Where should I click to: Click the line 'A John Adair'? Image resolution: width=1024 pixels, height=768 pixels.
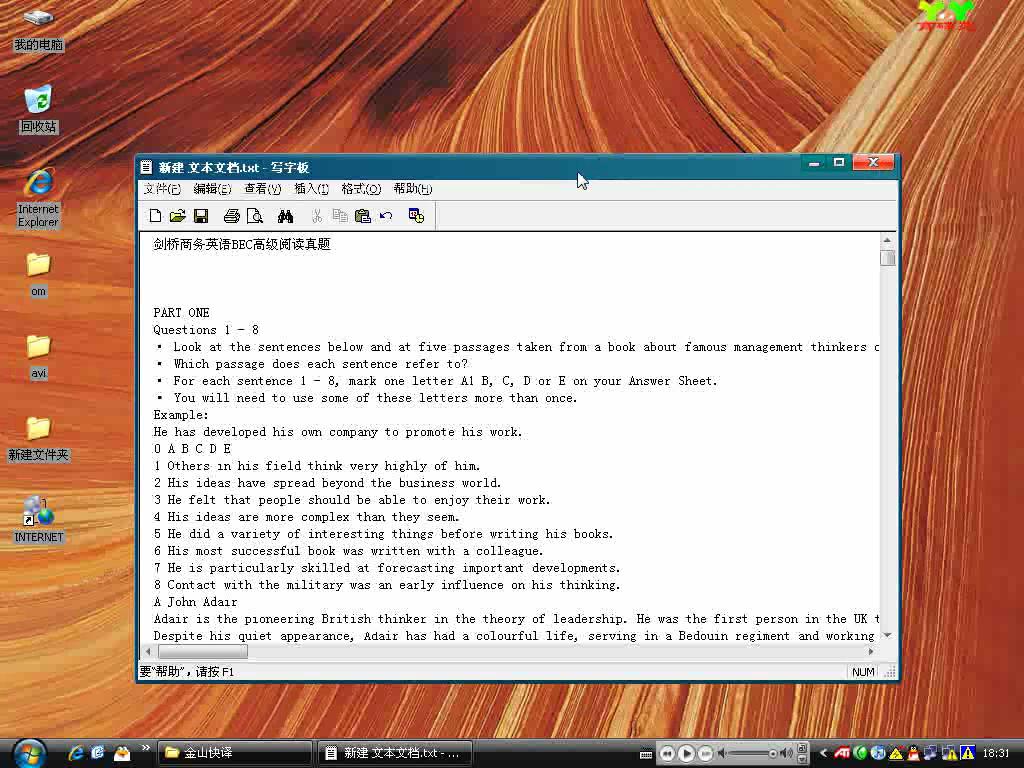click(195, 601)
